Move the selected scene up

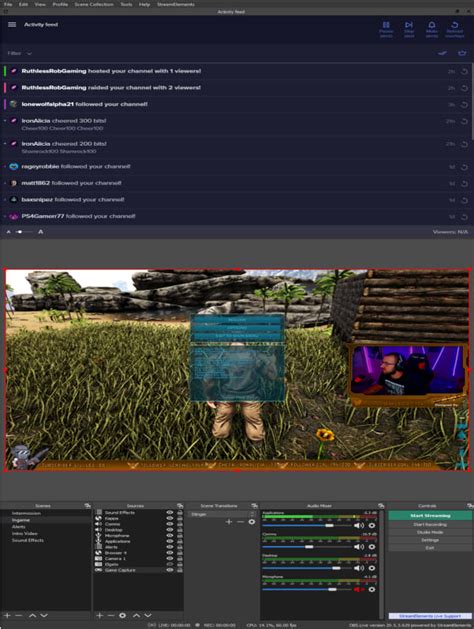point(32,615)
